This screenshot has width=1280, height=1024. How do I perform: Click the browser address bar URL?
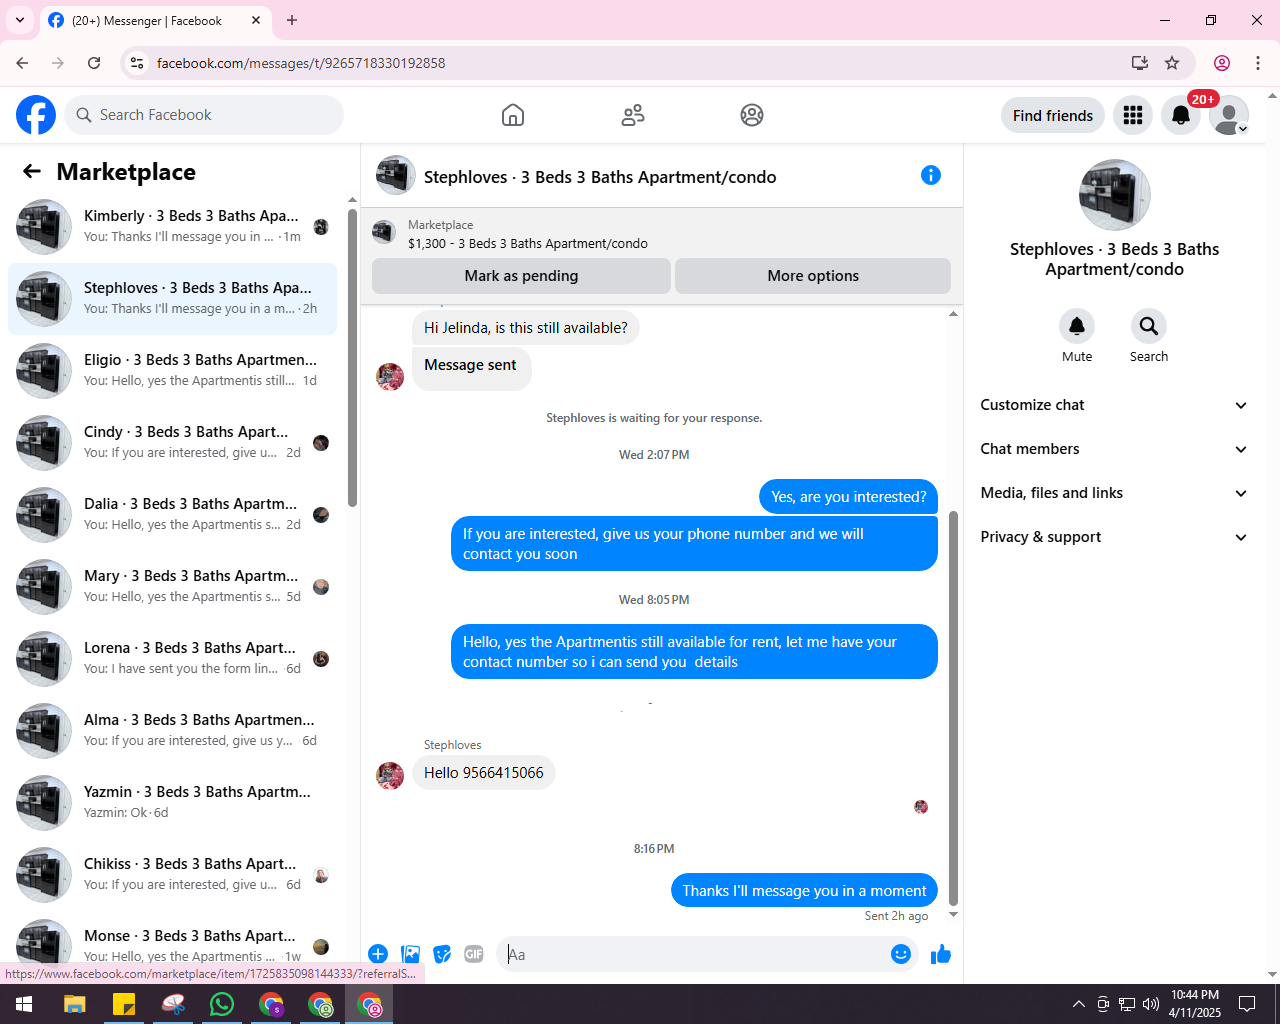click(x=301, y=63)
